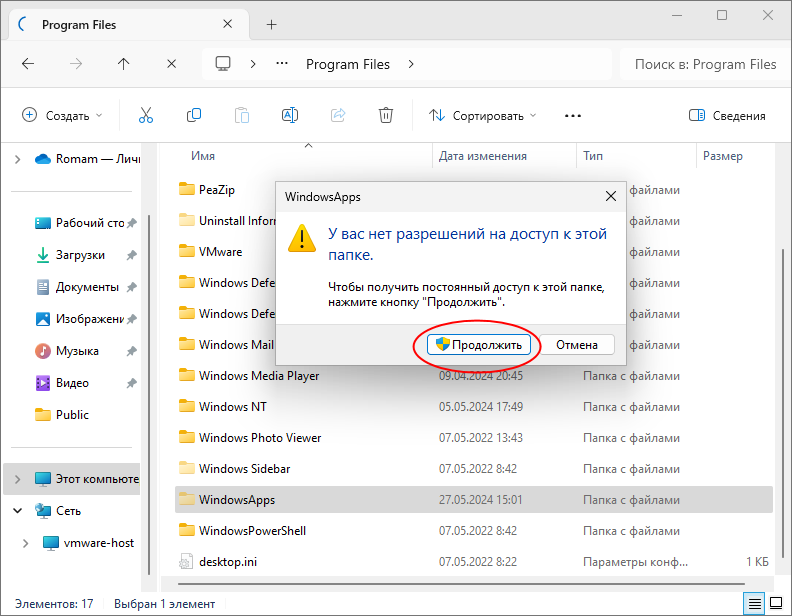792x616 pixels.
Task: Open Изображения in sidebar
Action: click(x=79, y=319)
